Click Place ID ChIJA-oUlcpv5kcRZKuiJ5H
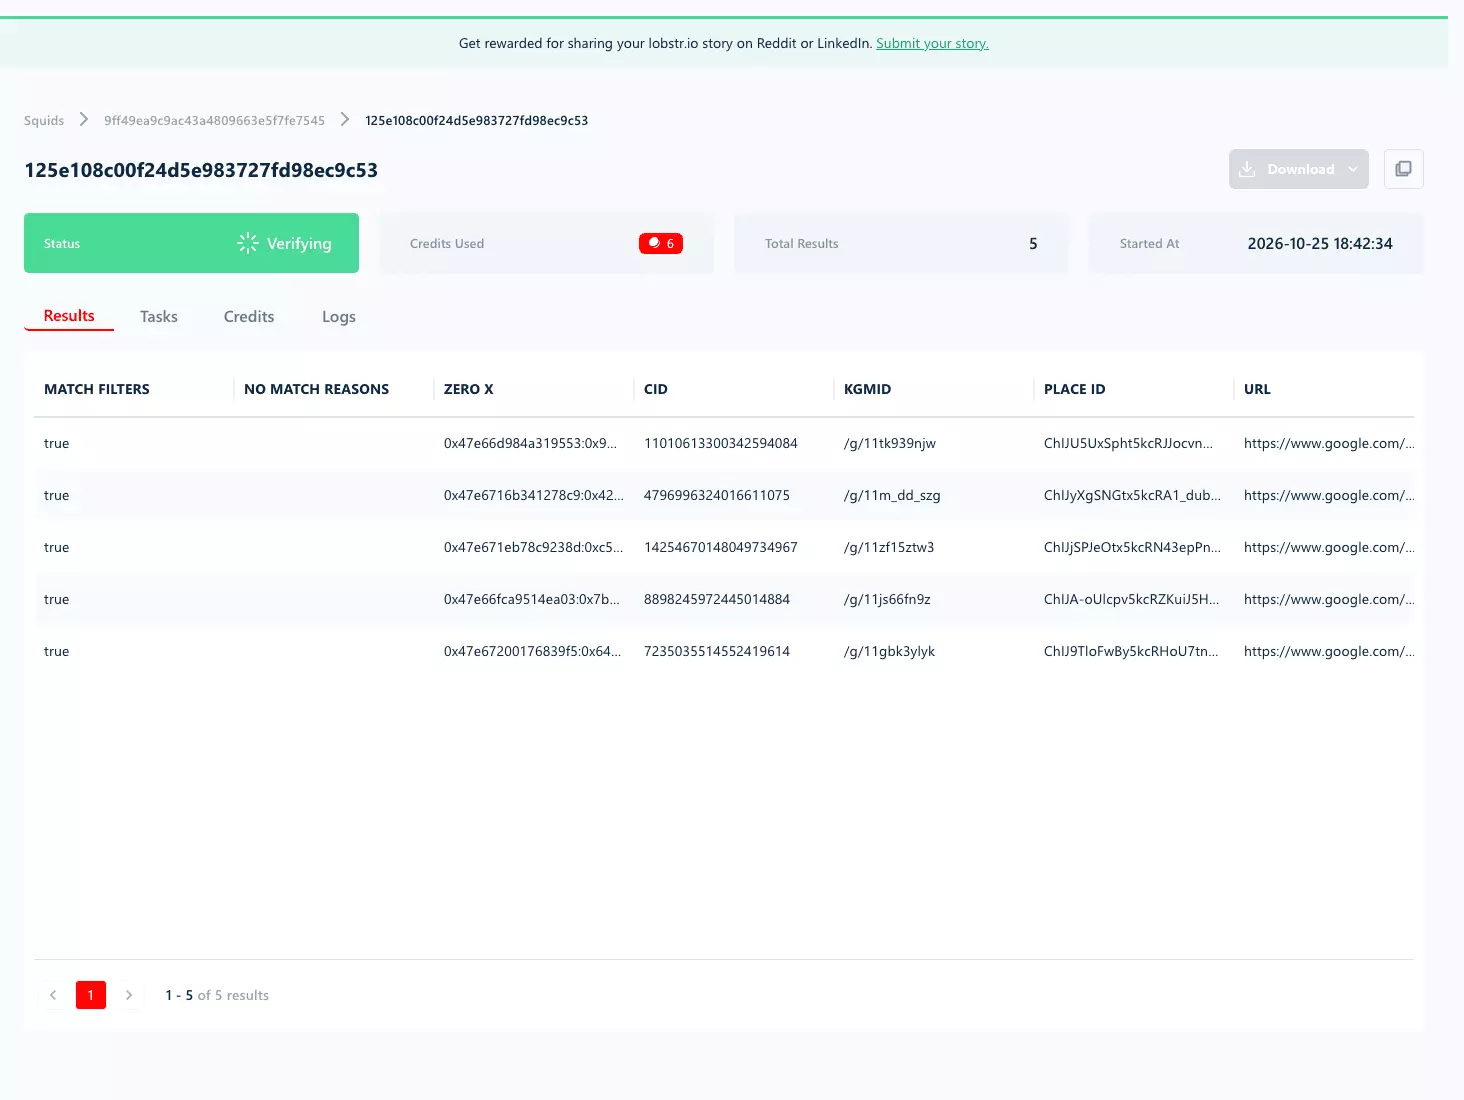 point(1132,599)
